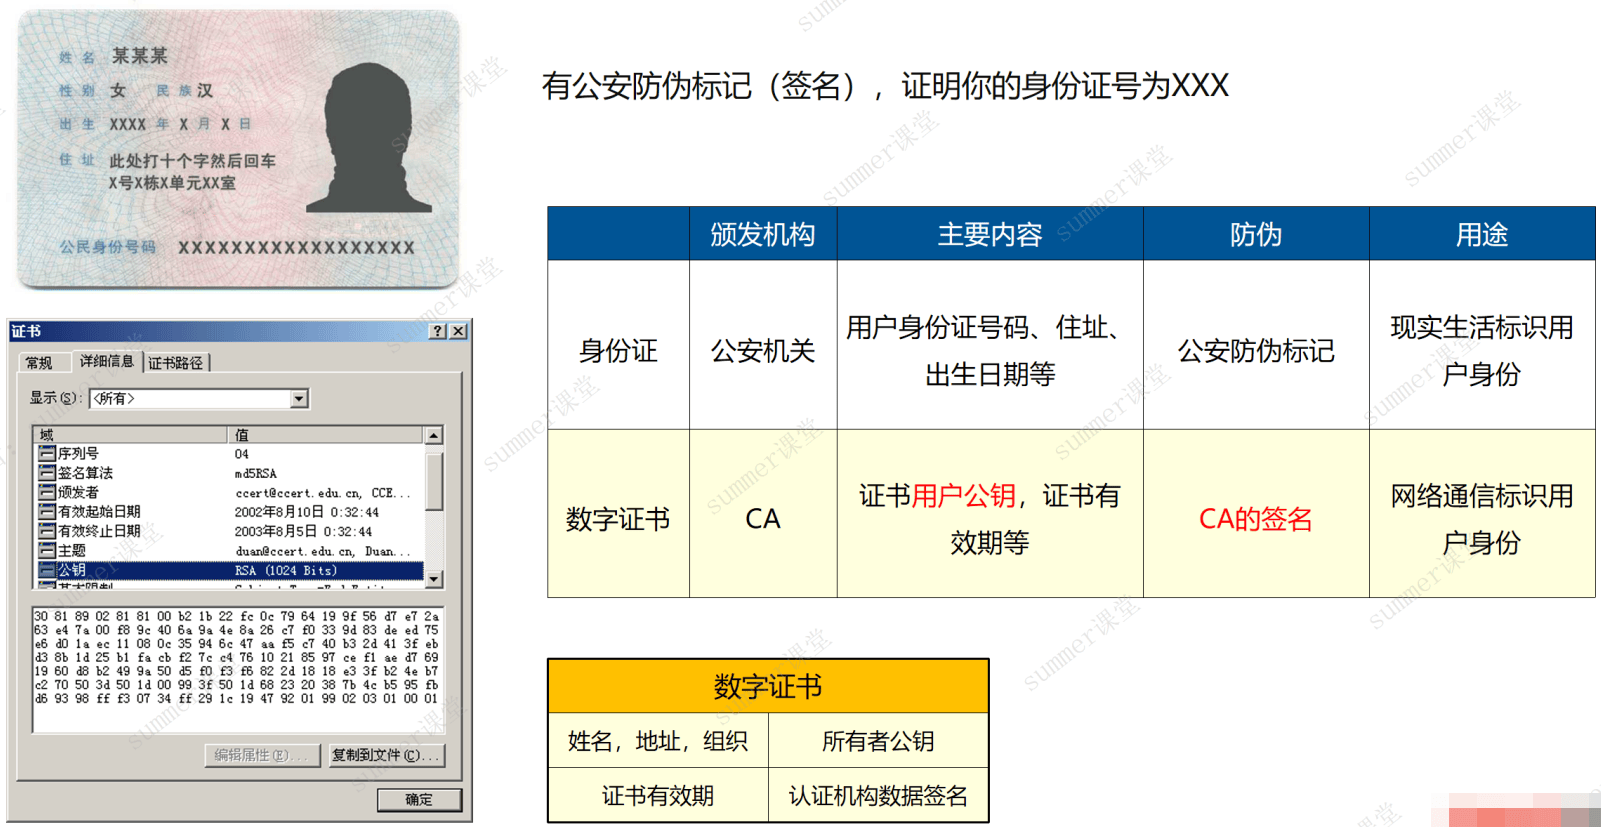This screenshot has width=1601, height=827.
Task: Click the red CA的签名 table cell
Action: pyautogui.click(x=1256, y=518)
